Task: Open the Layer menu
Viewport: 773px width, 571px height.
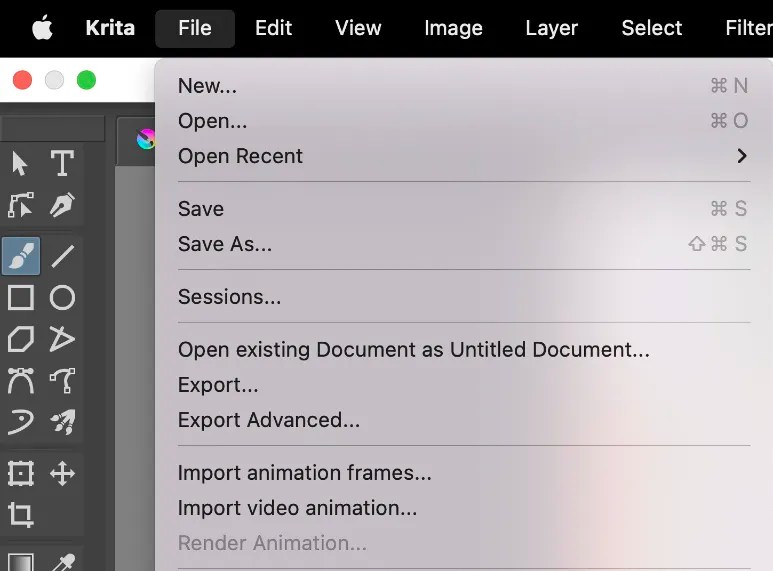Action: pos(552,28)
